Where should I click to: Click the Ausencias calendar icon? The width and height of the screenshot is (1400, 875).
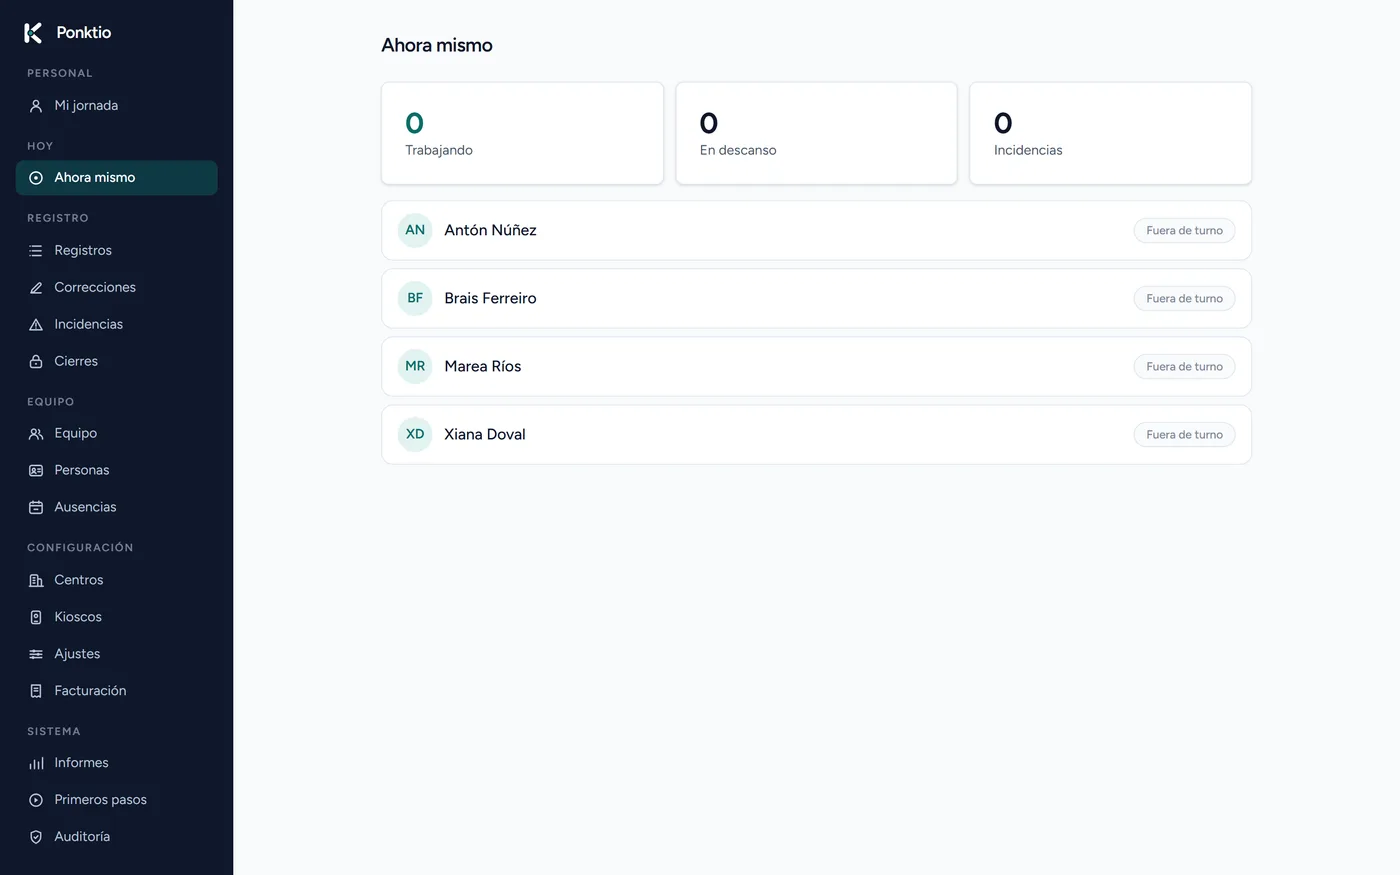36,508
